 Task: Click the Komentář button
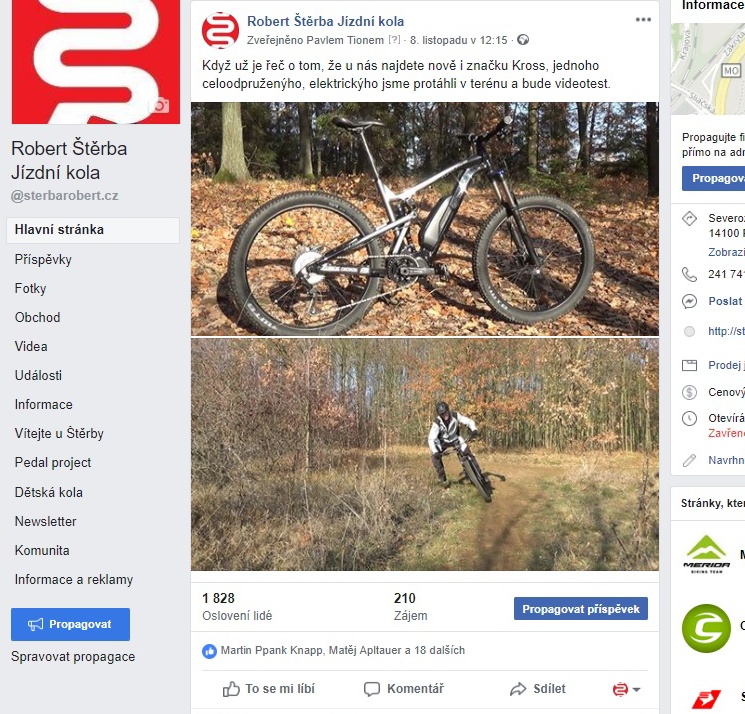click(x=403, y=689)
